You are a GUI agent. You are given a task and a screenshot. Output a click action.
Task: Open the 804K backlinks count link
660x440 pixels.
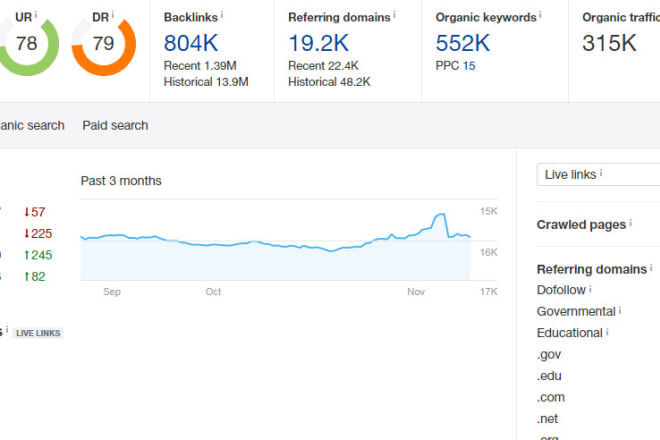[191, 43]
